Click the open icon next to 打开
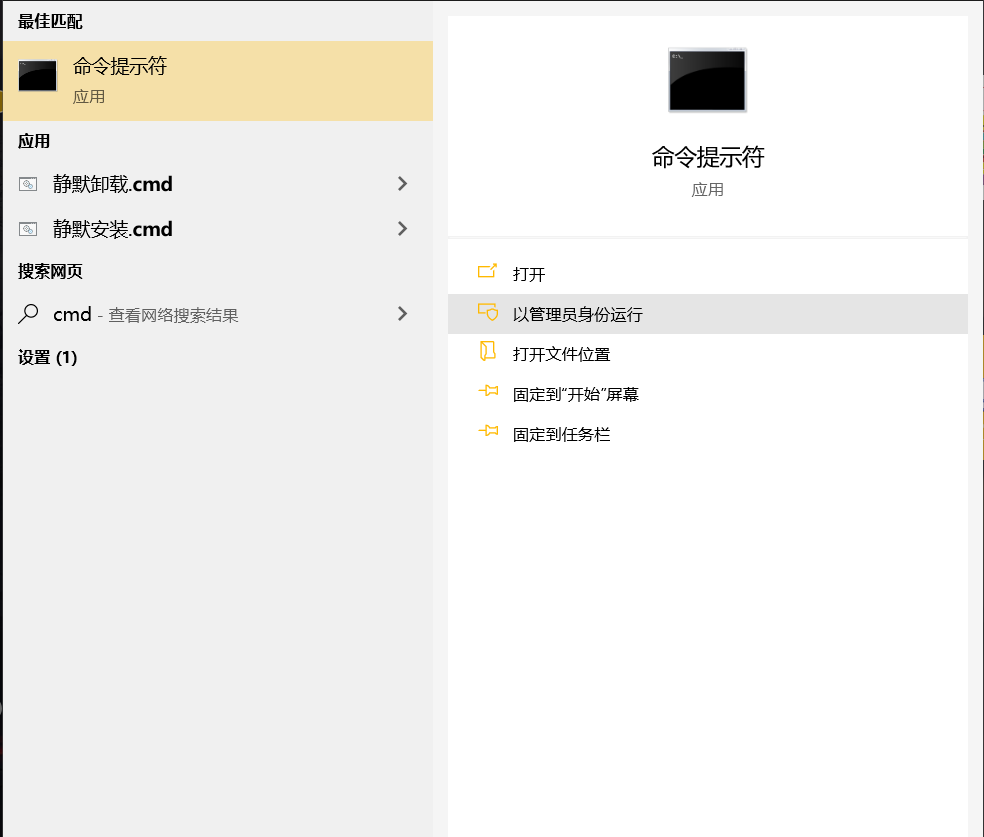 pyautogui.click(x=488, y=271)
